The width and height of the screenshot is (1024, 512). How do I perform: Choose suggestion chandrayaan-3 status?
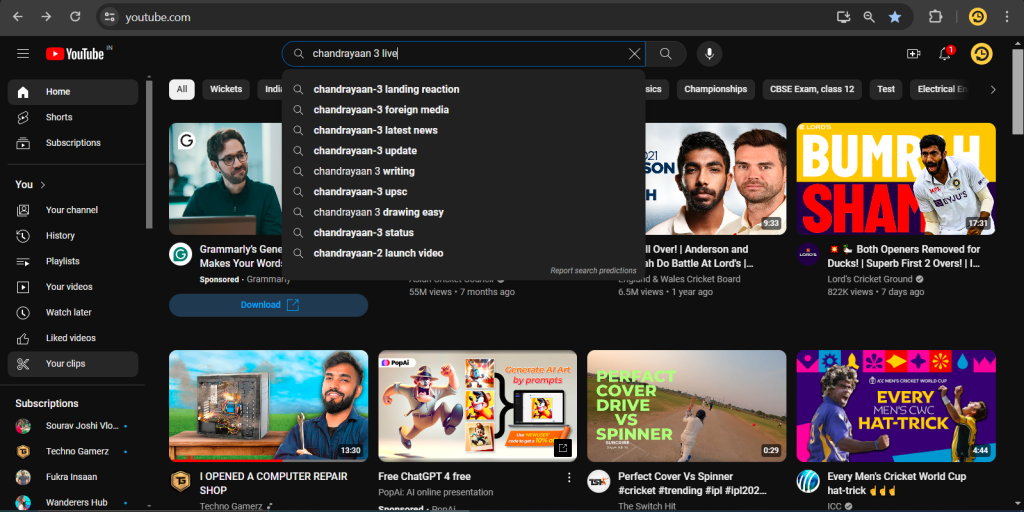(464, 232)
